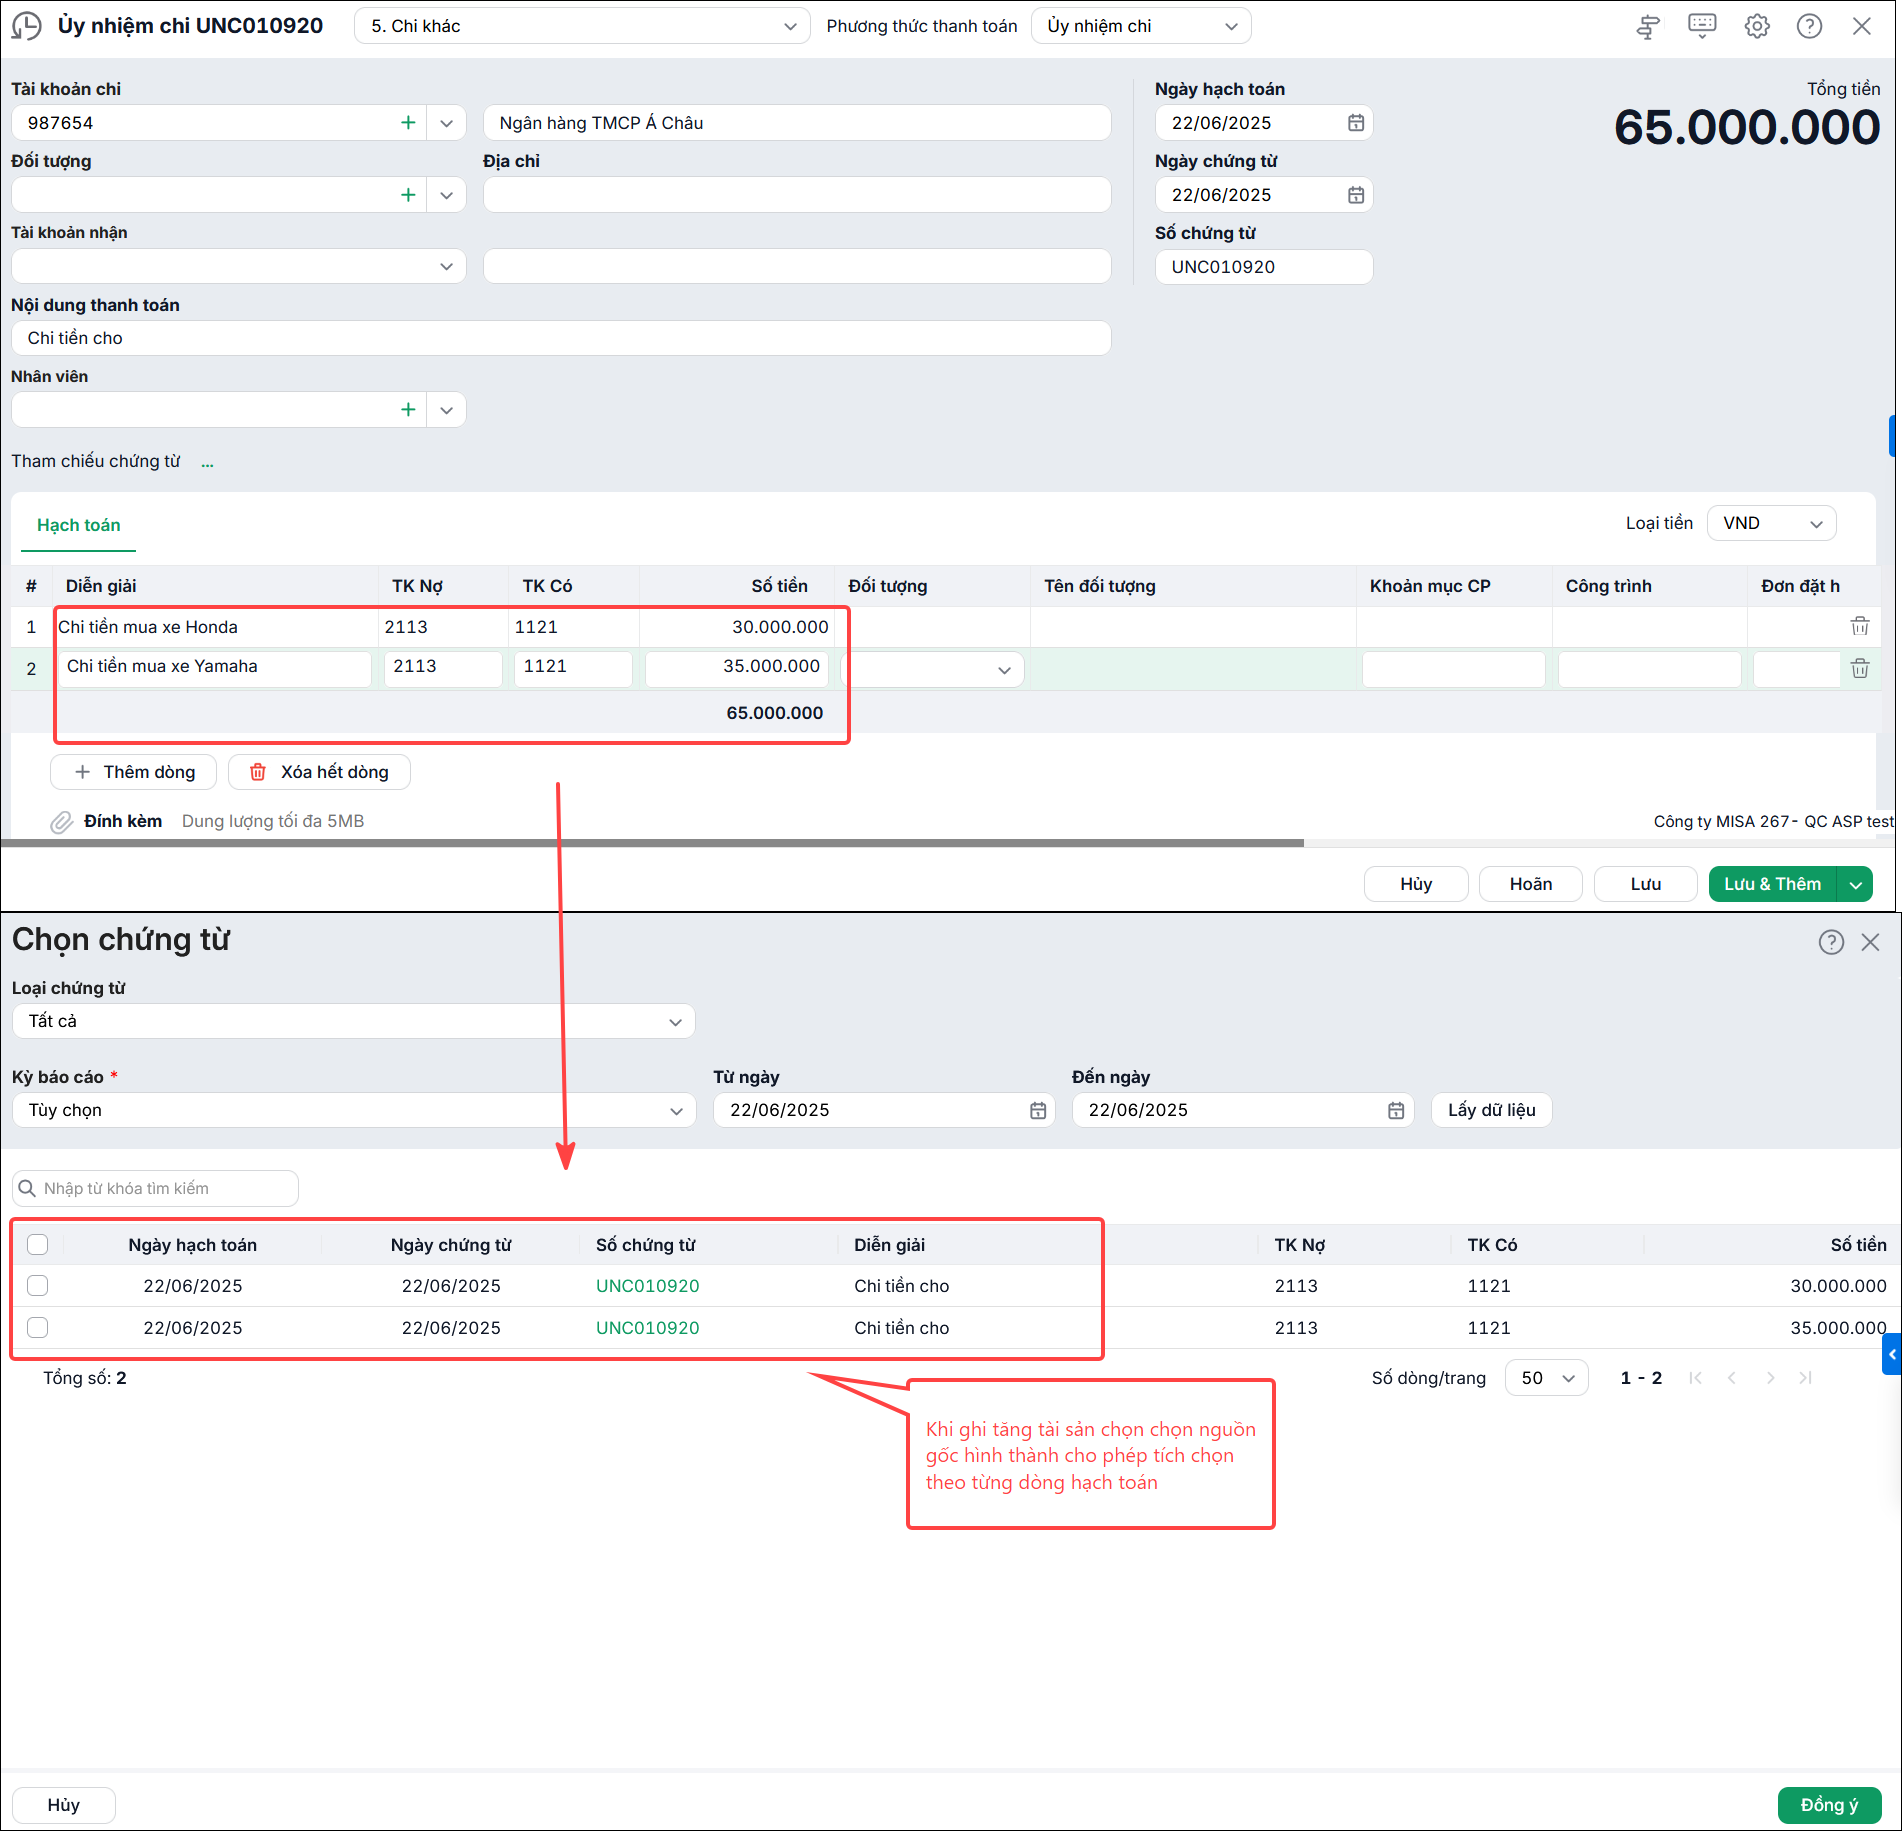
Task: Switch to the Hạch toán tab
Action: [x=78, y=525]
